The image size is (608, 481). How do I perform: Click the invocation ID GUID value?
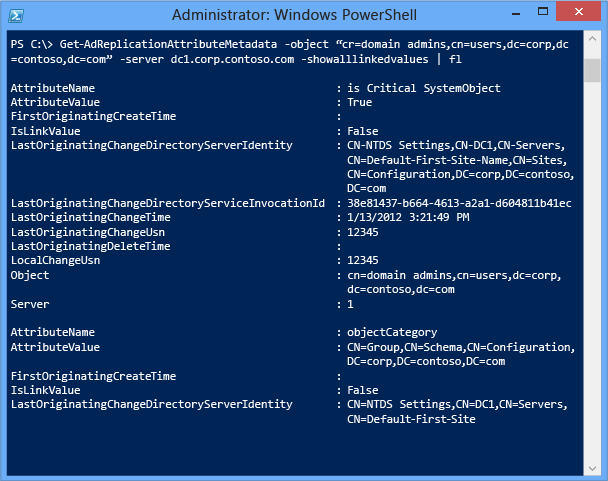(459, 203)
